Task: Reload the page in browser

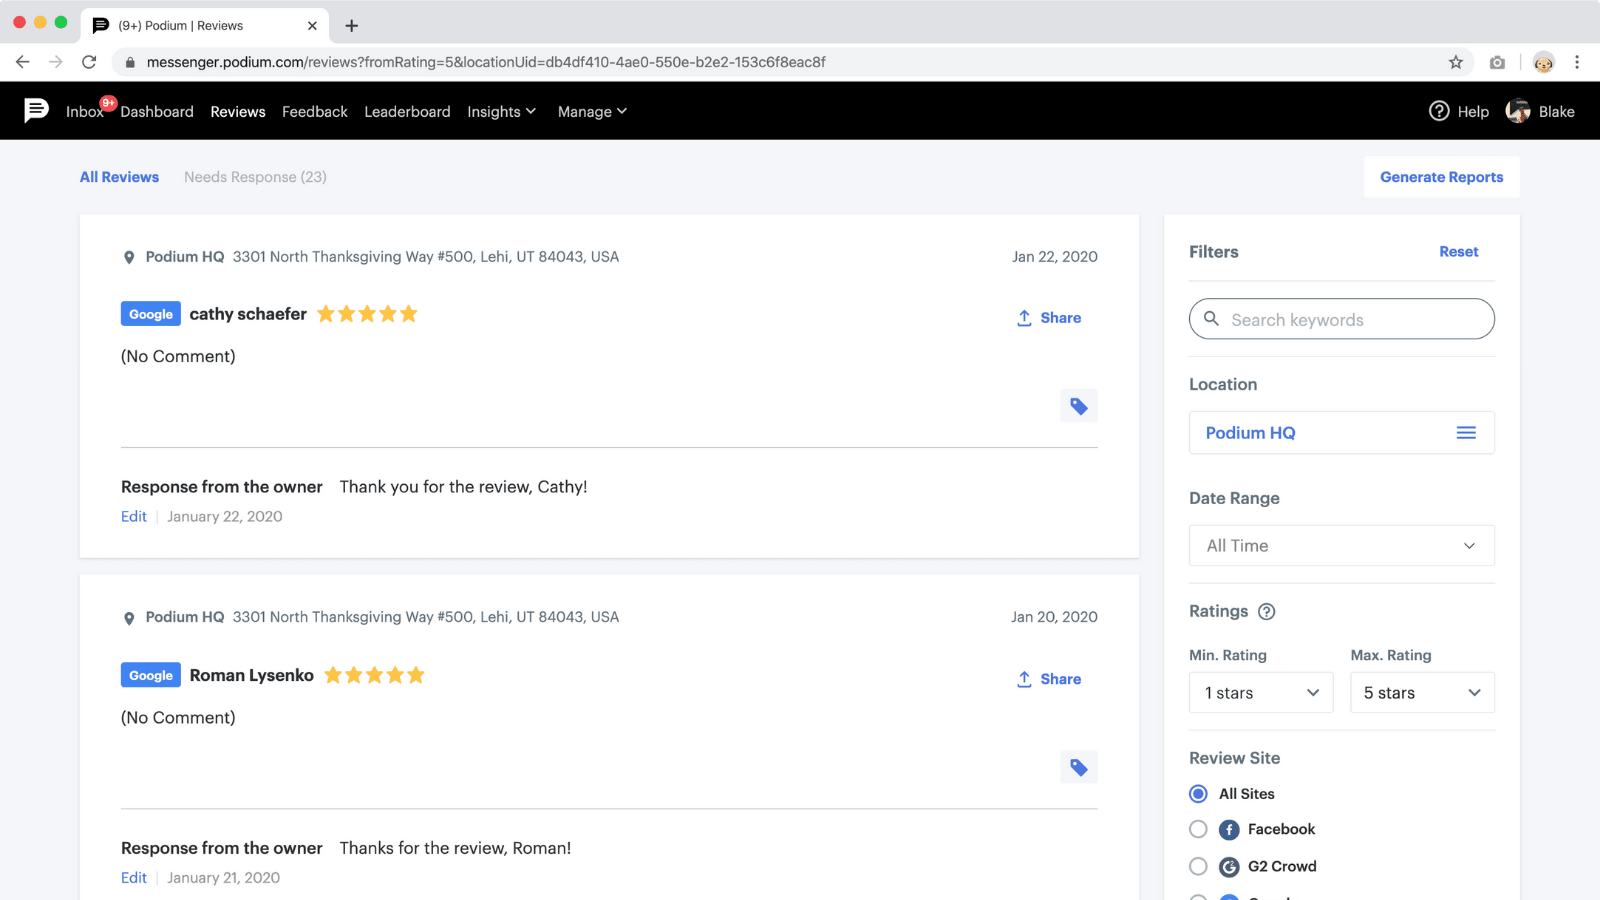Action: (89, 62)
